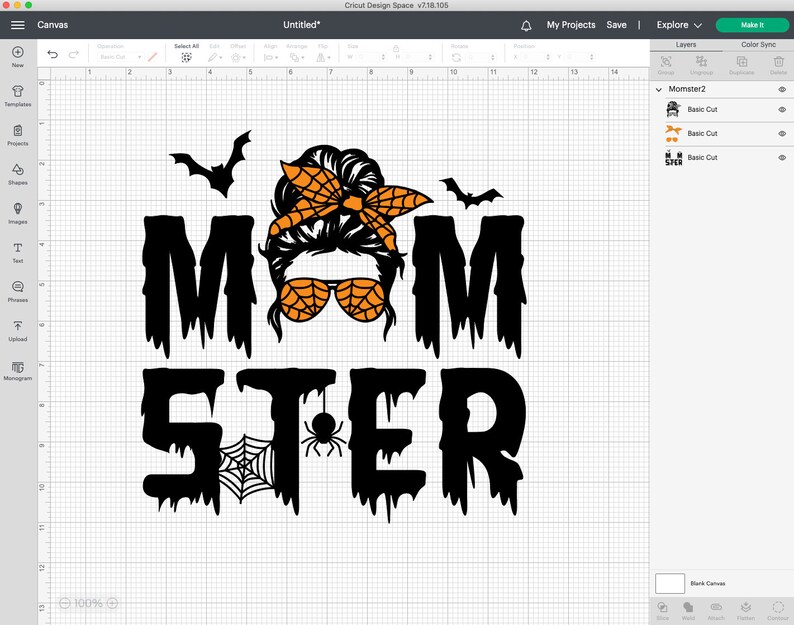Open the Arrange dropdown

point(297,57)
